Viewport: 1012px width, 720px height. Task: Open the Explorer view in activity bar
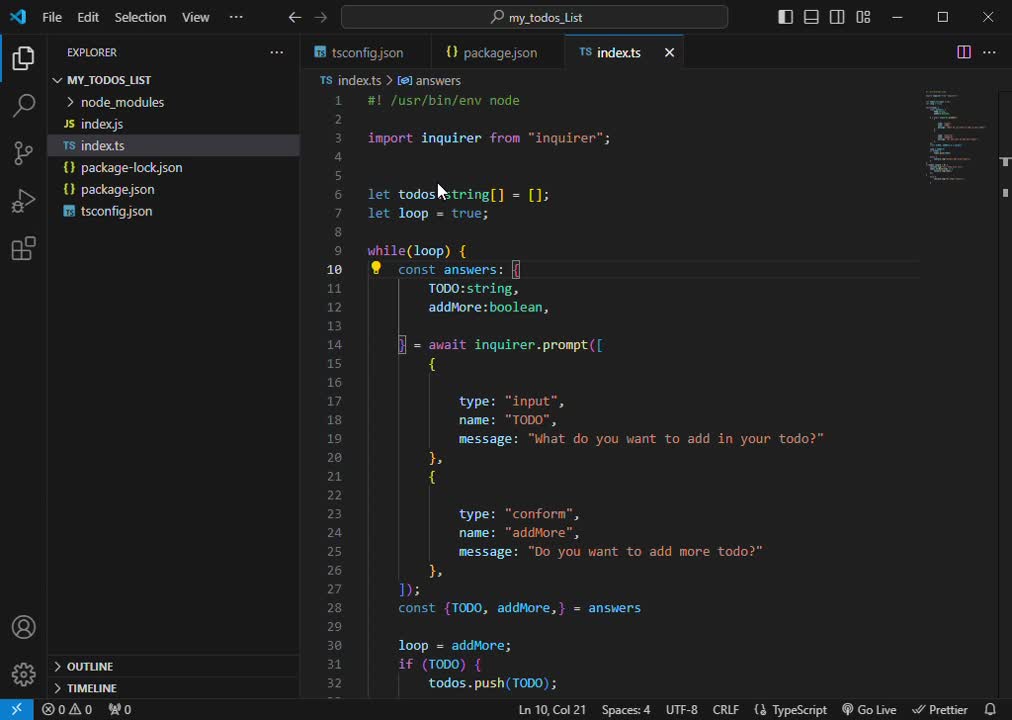pos(23,58)
